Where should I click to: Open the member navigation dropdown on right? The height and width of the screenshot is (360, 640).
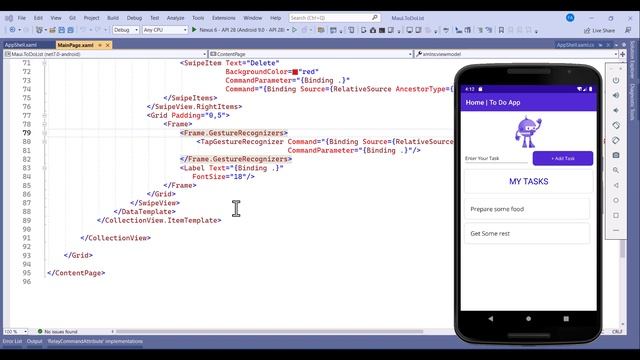(516, 54)
